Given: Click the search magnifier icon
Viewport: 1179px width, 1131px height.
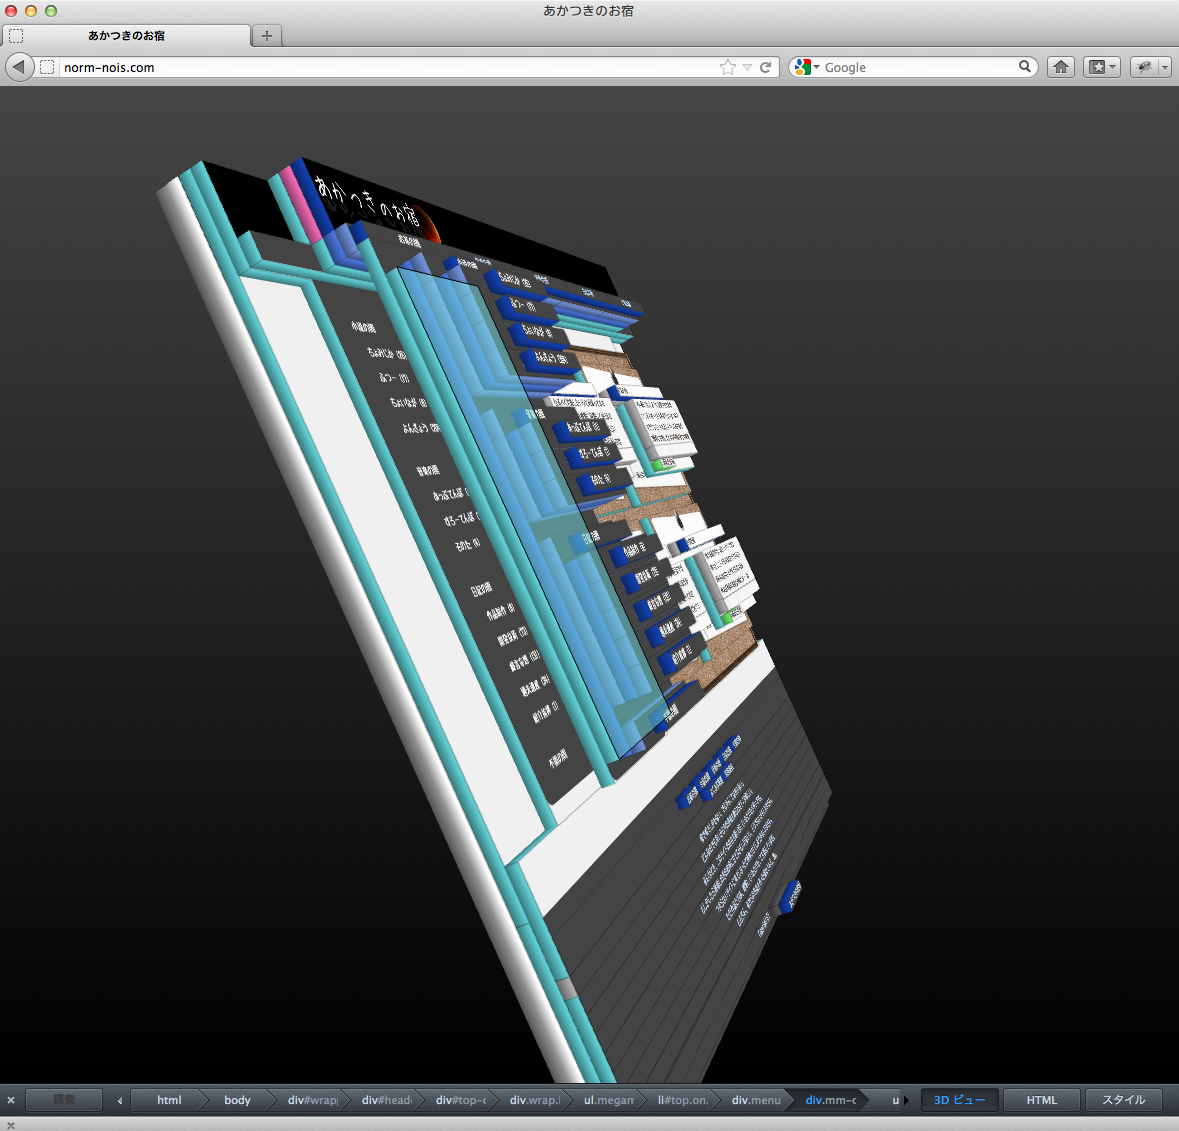Looking at the screenshot, I should [x=1025, y=67].
